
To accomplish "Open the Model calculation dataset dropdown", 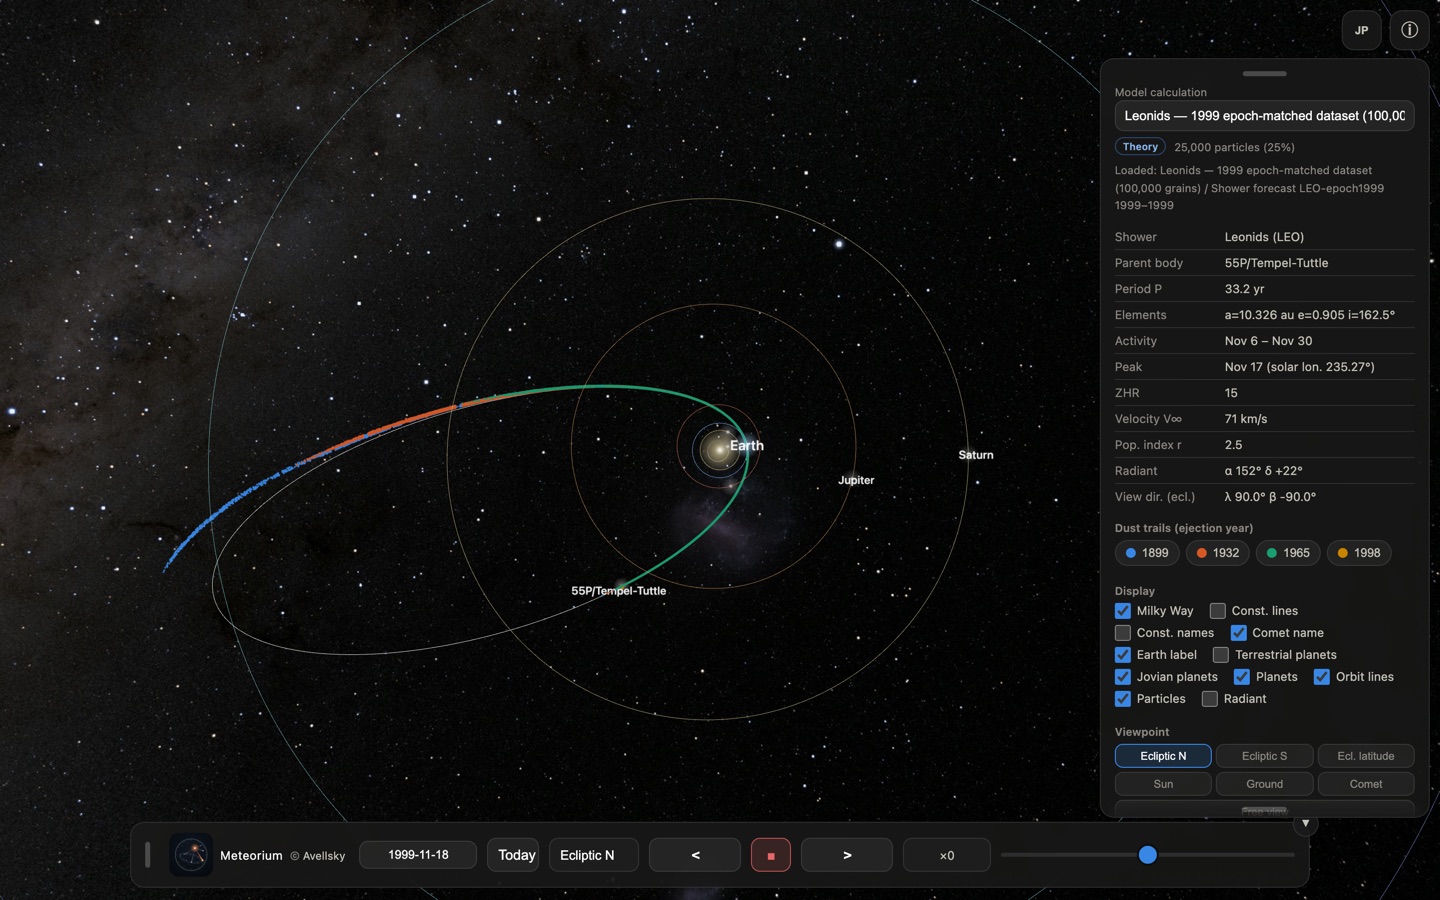I will [1264, 116].
